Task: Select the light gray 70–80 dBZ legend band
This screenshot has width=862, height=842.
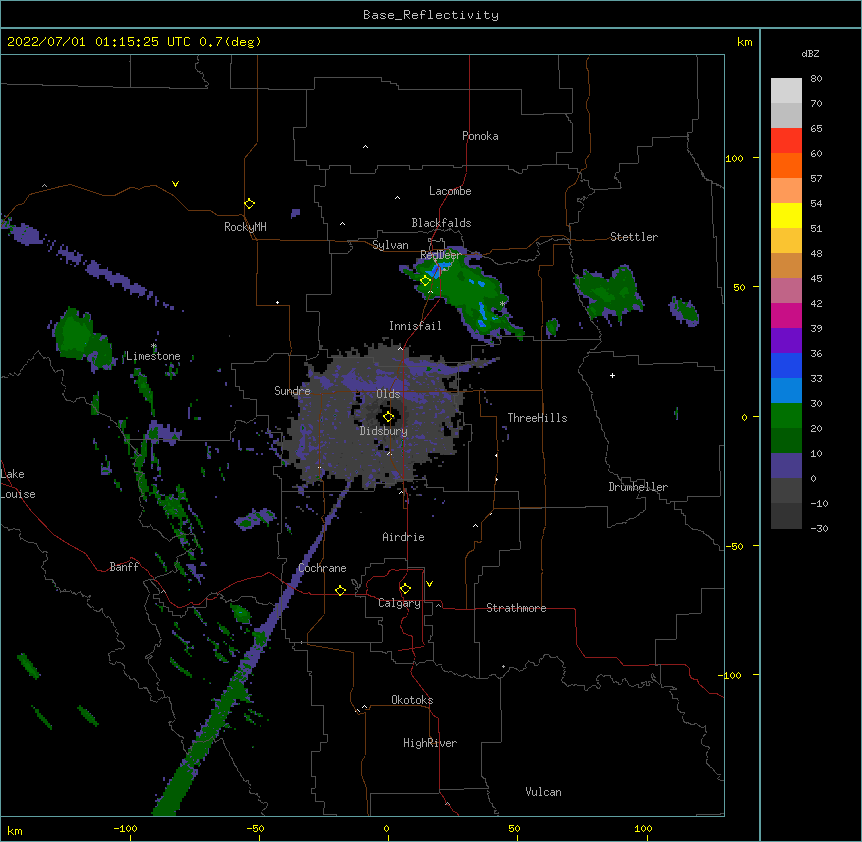Action: click(x=786, y=91)
